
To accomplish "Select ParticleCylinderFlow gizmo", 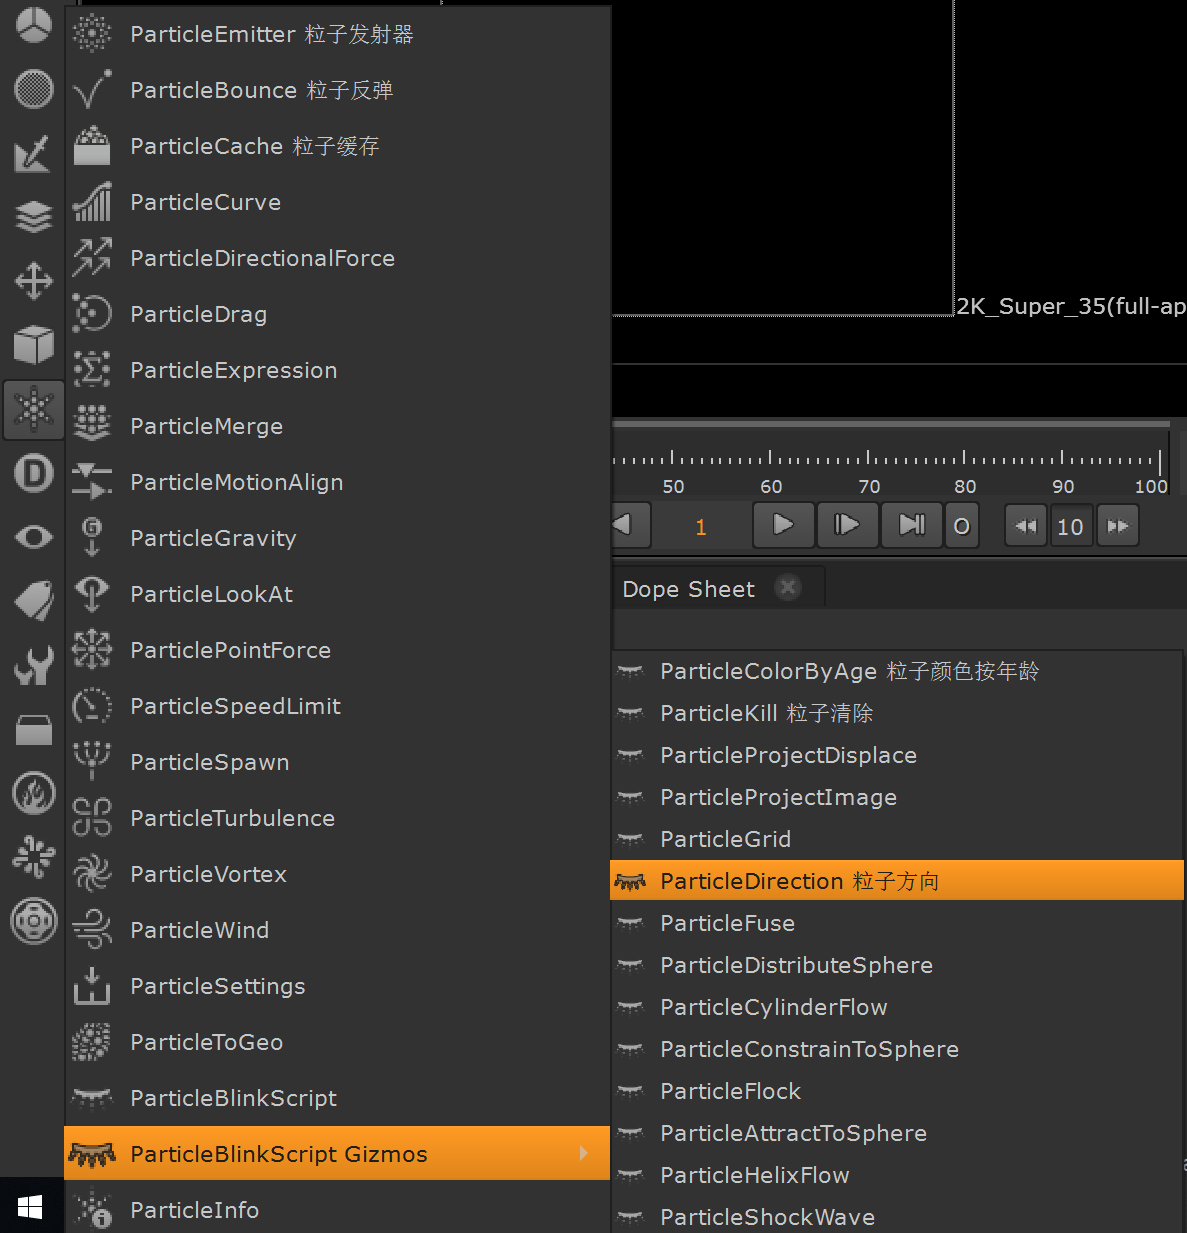I will 897,1007.
